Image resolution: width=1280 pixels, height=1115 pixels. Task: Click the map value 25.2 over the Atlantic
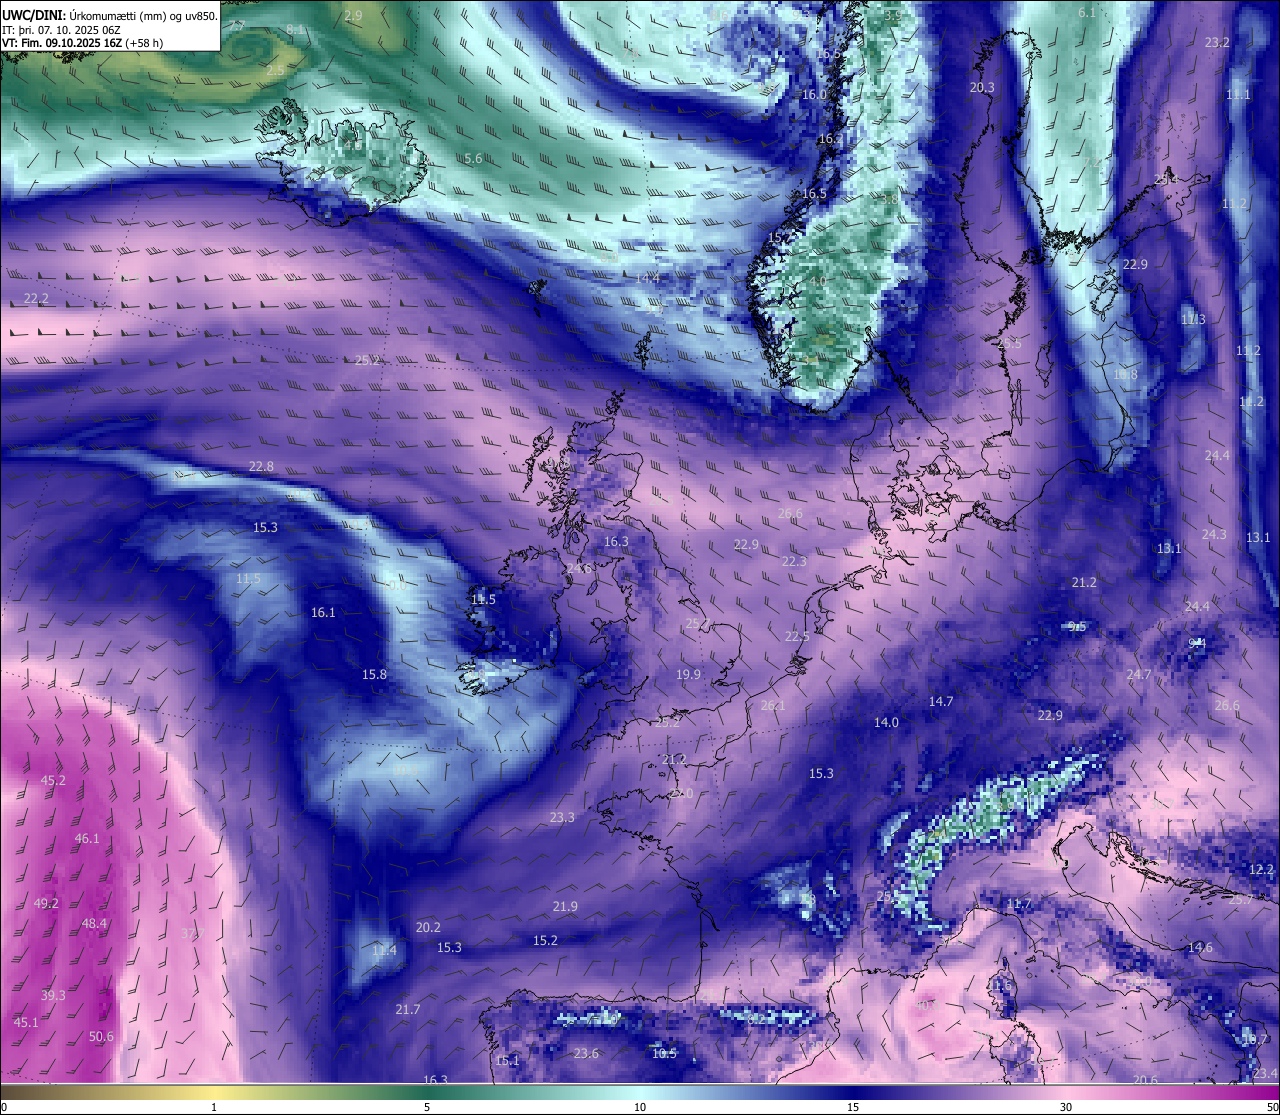[x=367, y=360]
